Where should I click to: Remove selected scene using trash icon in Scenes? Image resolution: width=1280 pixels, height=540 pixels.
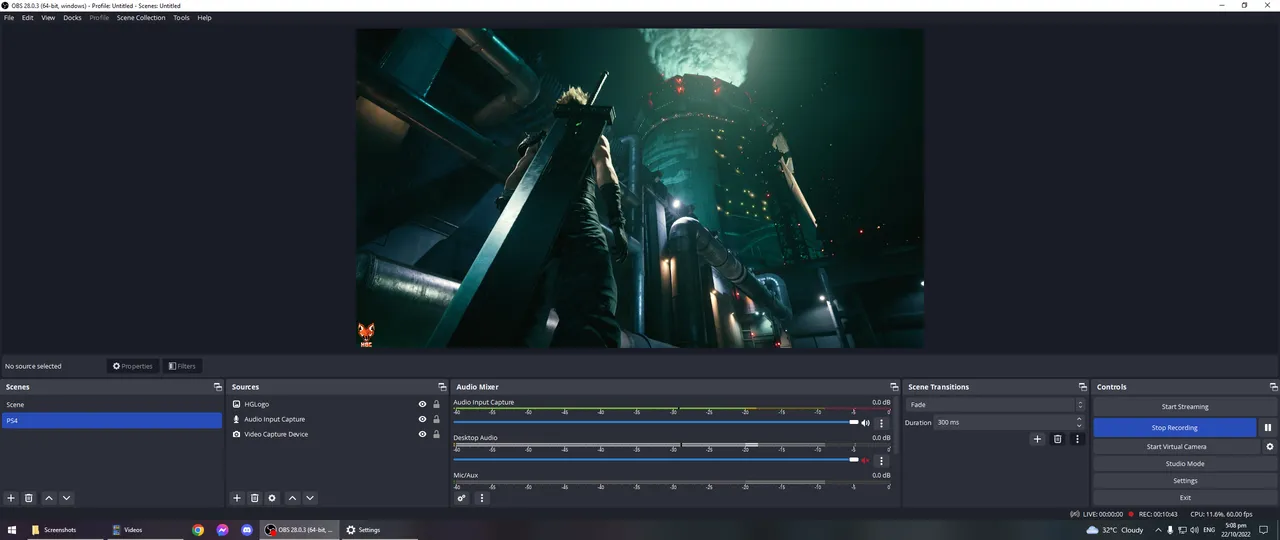[x=29, y=498]
